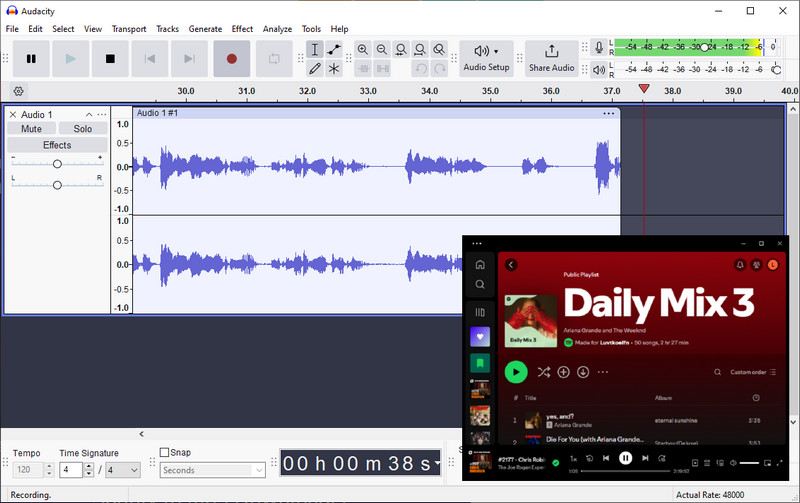
Task: Open the green bookmark Your Episodes tile
Action: [x=480, y=363]
